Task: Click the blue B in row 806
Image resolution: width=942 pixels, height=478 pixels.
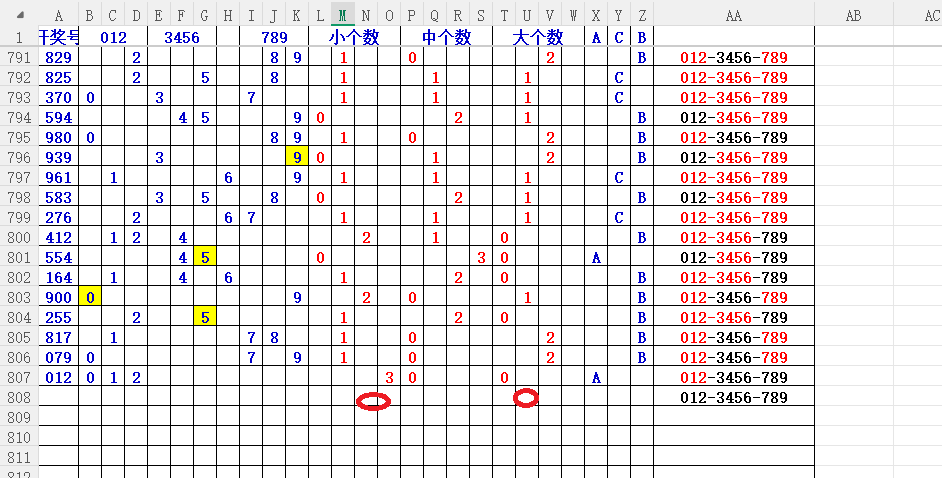Action: pos(642,358)
